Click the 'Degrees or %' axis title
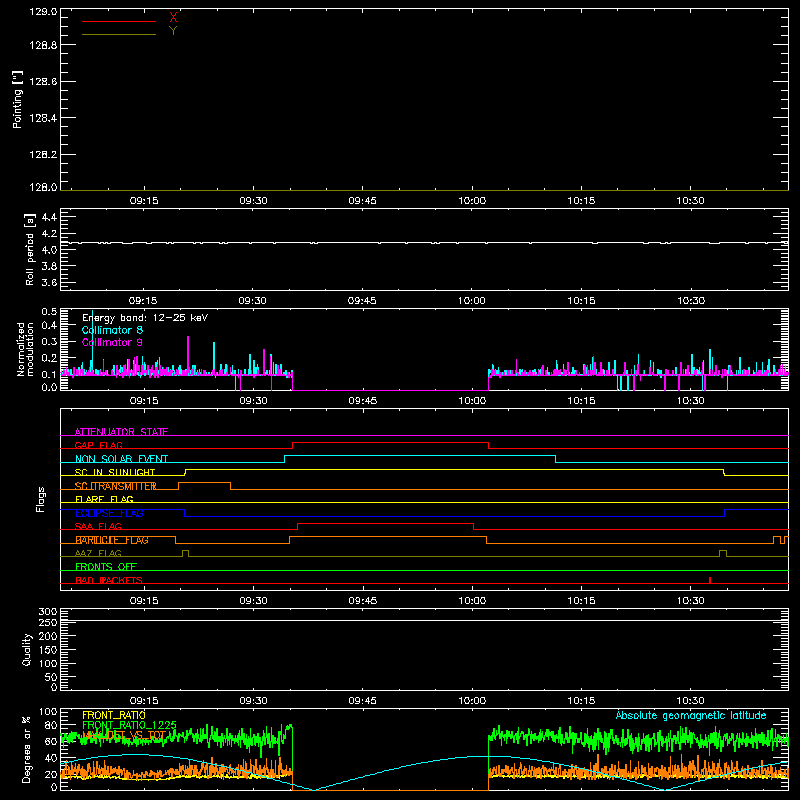The width and height of the screenshot is (800, 800). [x=26, y=749]
